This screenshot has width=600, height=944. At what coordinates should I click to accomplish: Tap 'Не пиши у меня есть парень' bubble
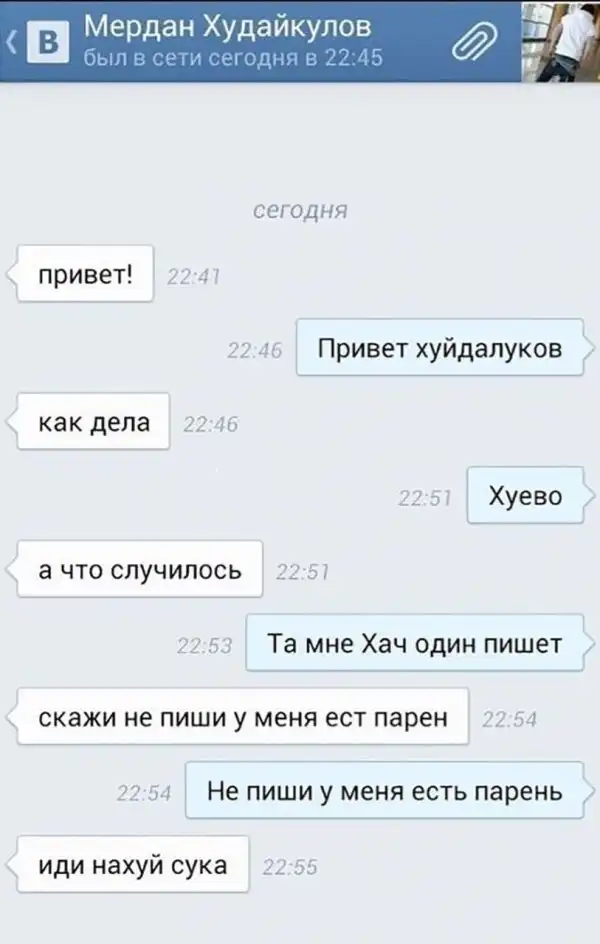pos(385,790)
